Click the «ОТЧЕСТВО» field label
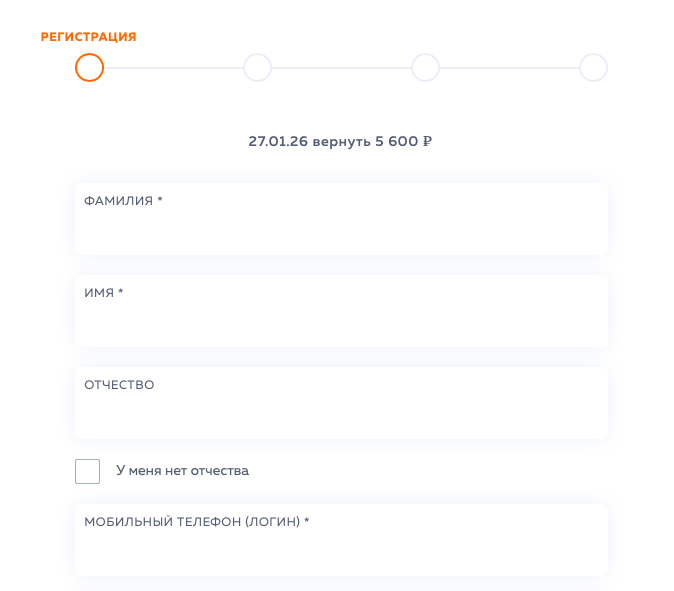The image size is (674, 591). click(119, 385)
